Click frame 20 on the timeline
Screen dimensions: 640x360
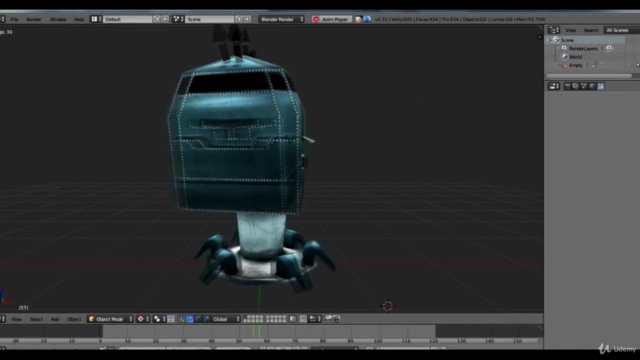(x=156, y=341)
